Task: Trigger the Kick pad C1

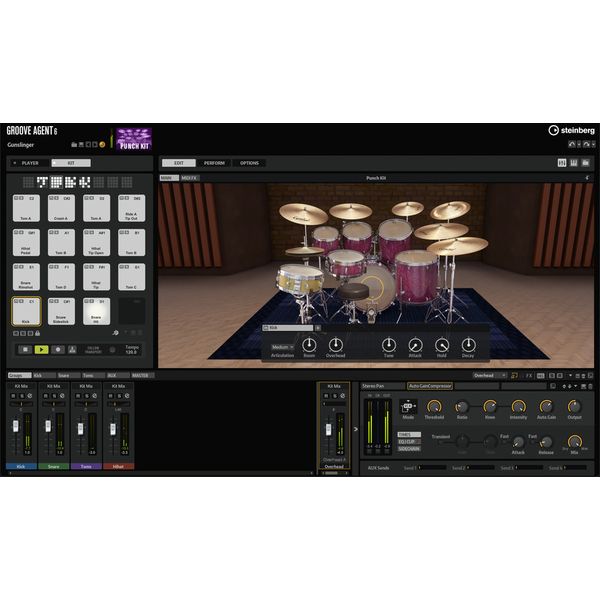Action: point(25,309)
